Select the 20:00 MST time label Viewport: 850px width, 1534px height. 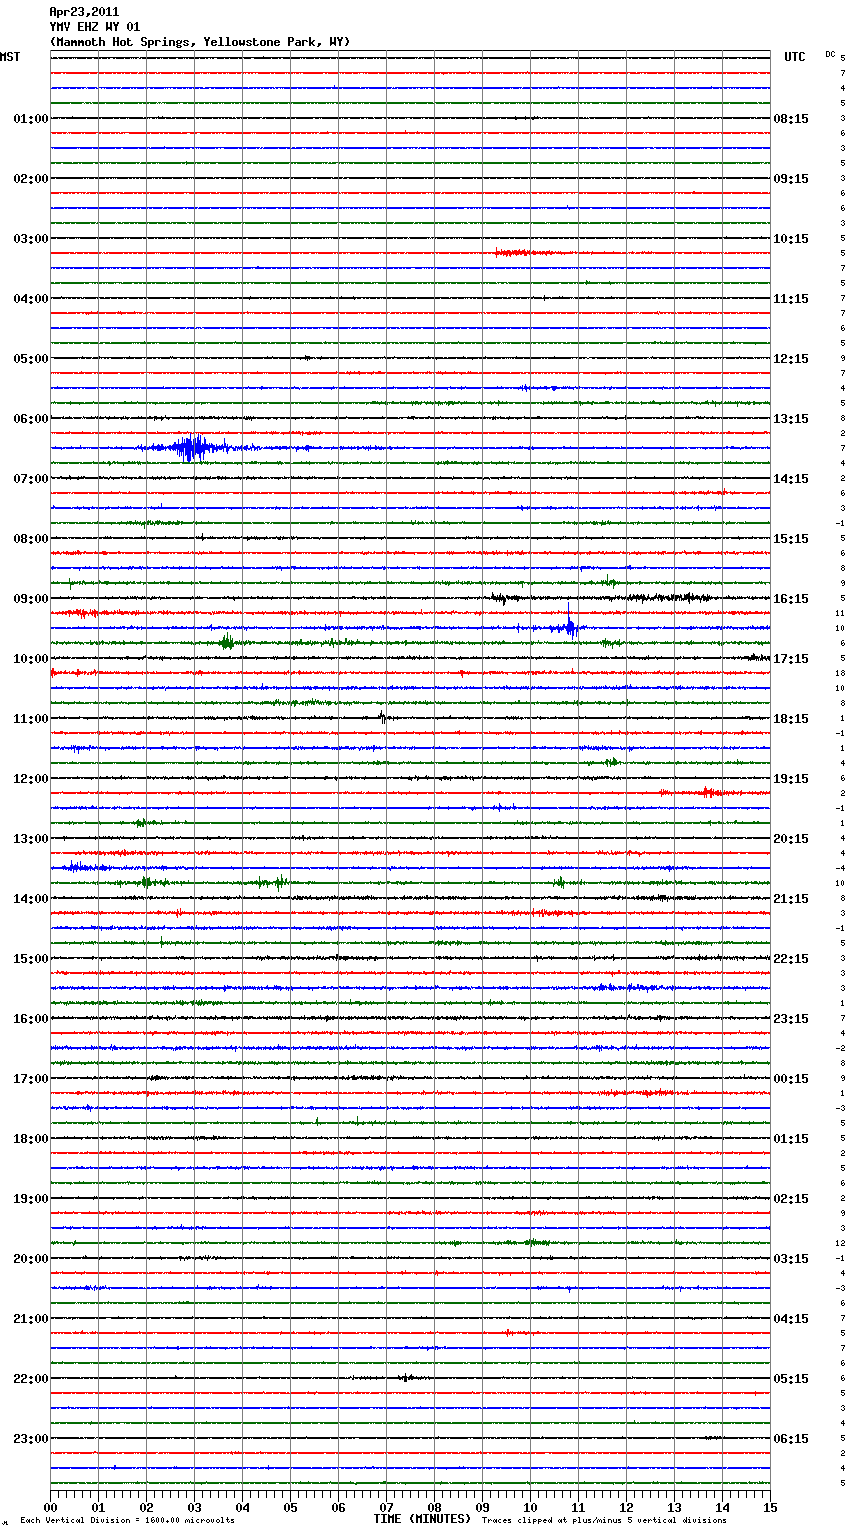(x=31, y=1259)
